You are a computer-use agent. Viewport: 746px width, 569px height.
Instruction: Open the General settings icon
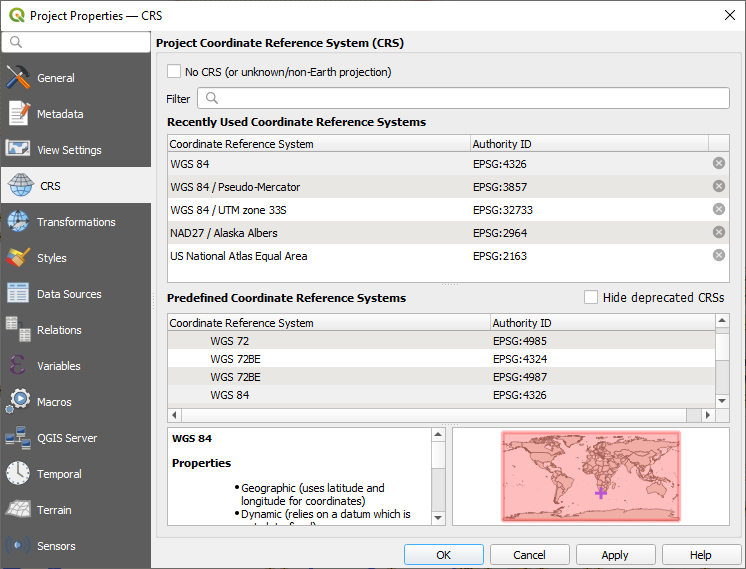pyautogui.click(x=18, y=78)
